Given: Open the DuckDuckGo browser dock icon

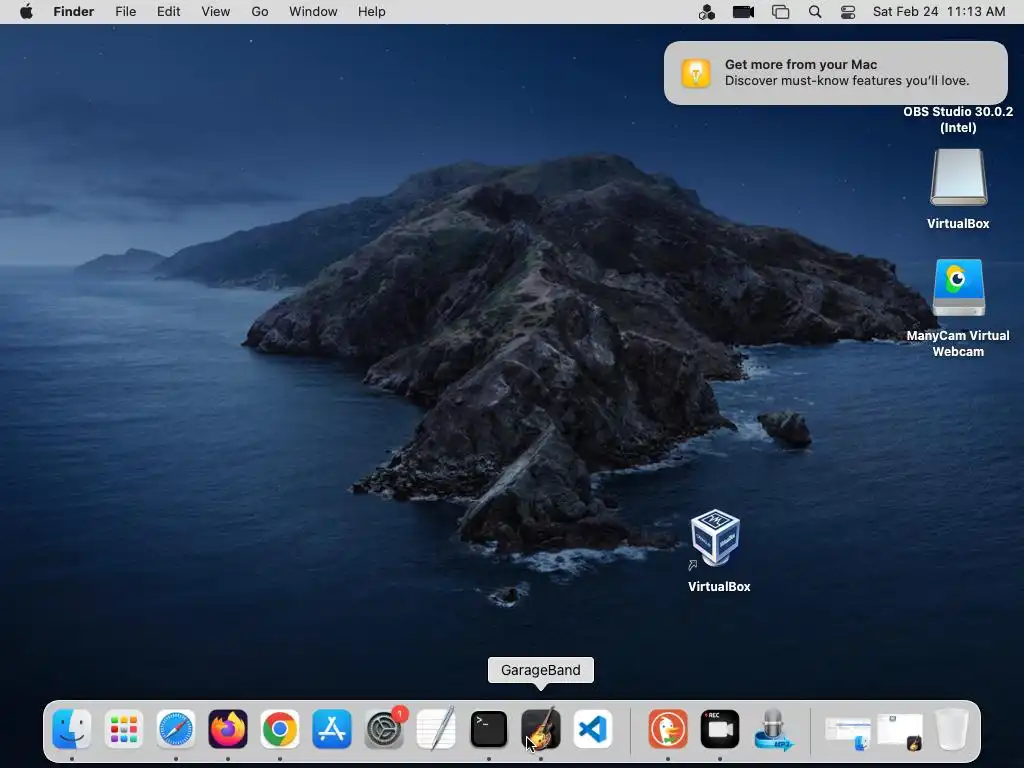Looking at the screenshot, I should click(x=667, y=729).
